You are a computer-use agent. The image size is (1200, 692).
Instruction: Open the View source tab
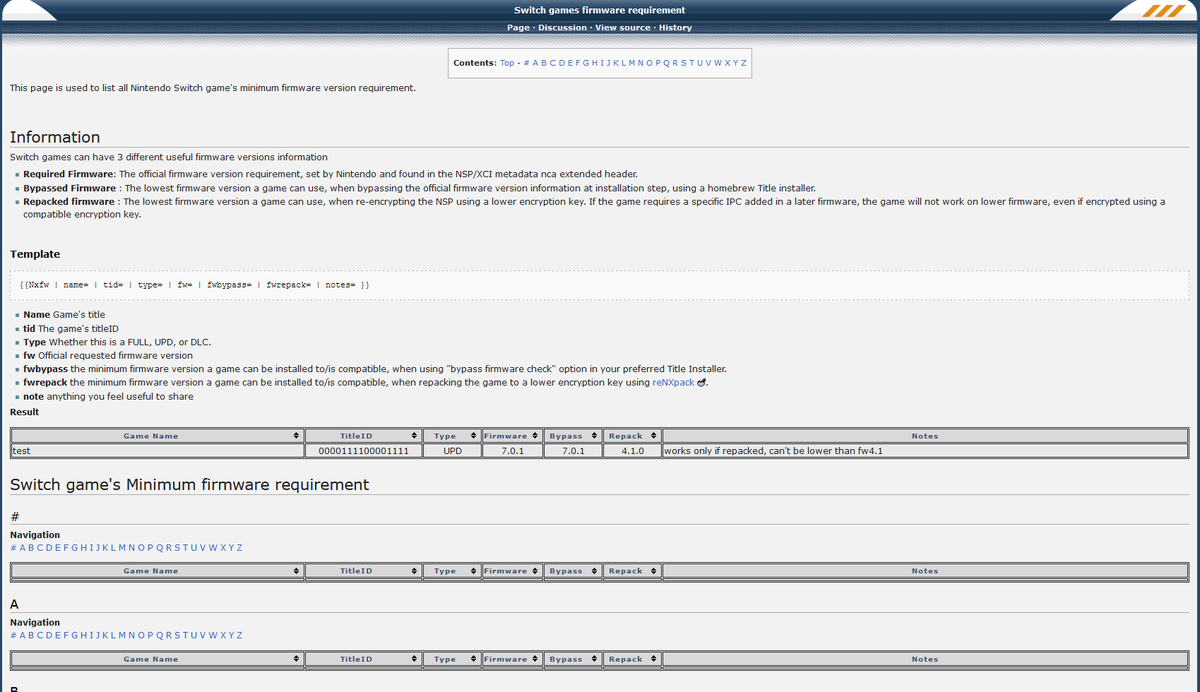622,28
